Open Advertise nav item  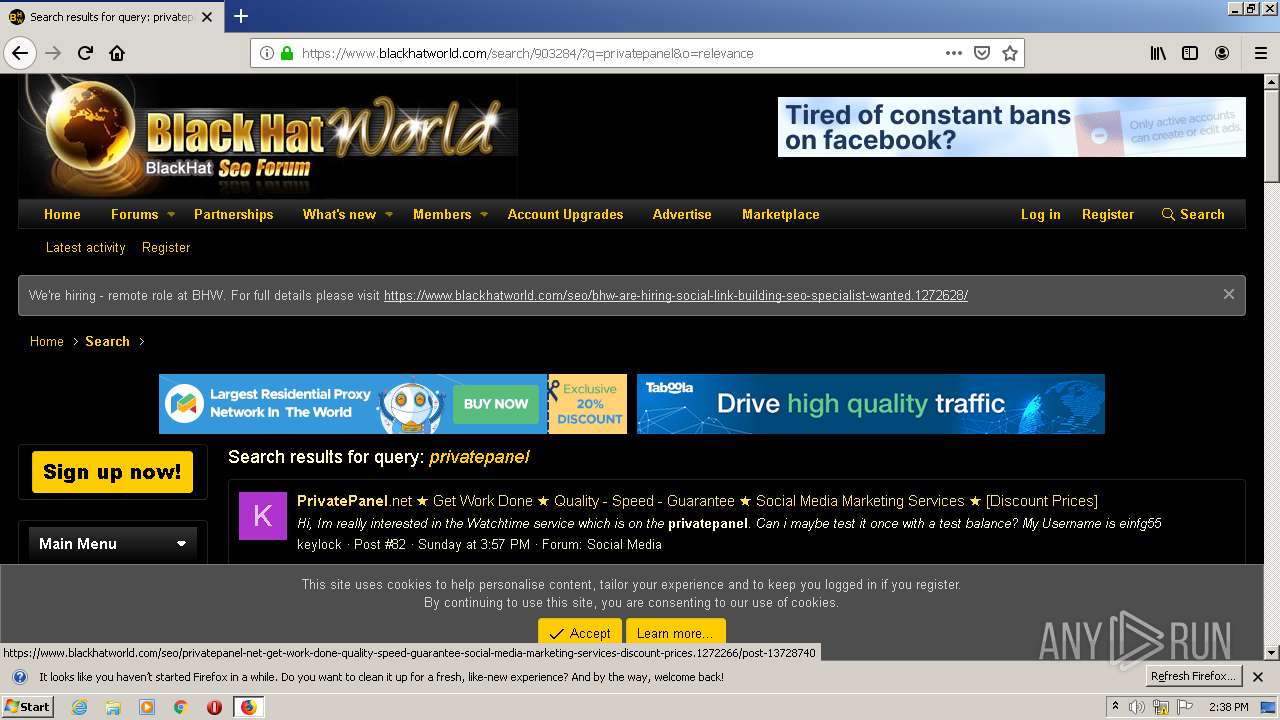682,214
